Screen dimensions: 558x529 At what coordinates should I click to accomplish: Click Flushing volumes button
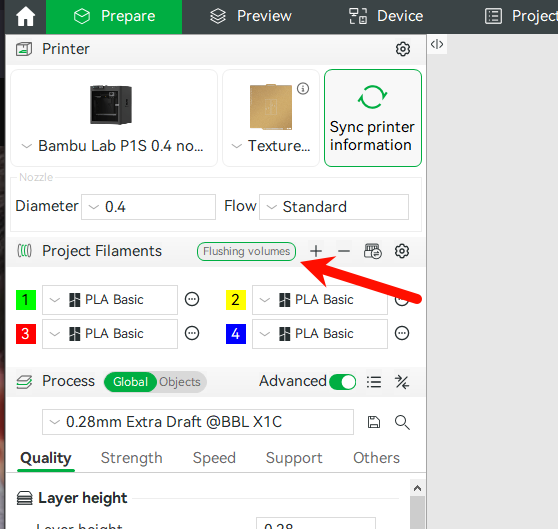(247, 252)
